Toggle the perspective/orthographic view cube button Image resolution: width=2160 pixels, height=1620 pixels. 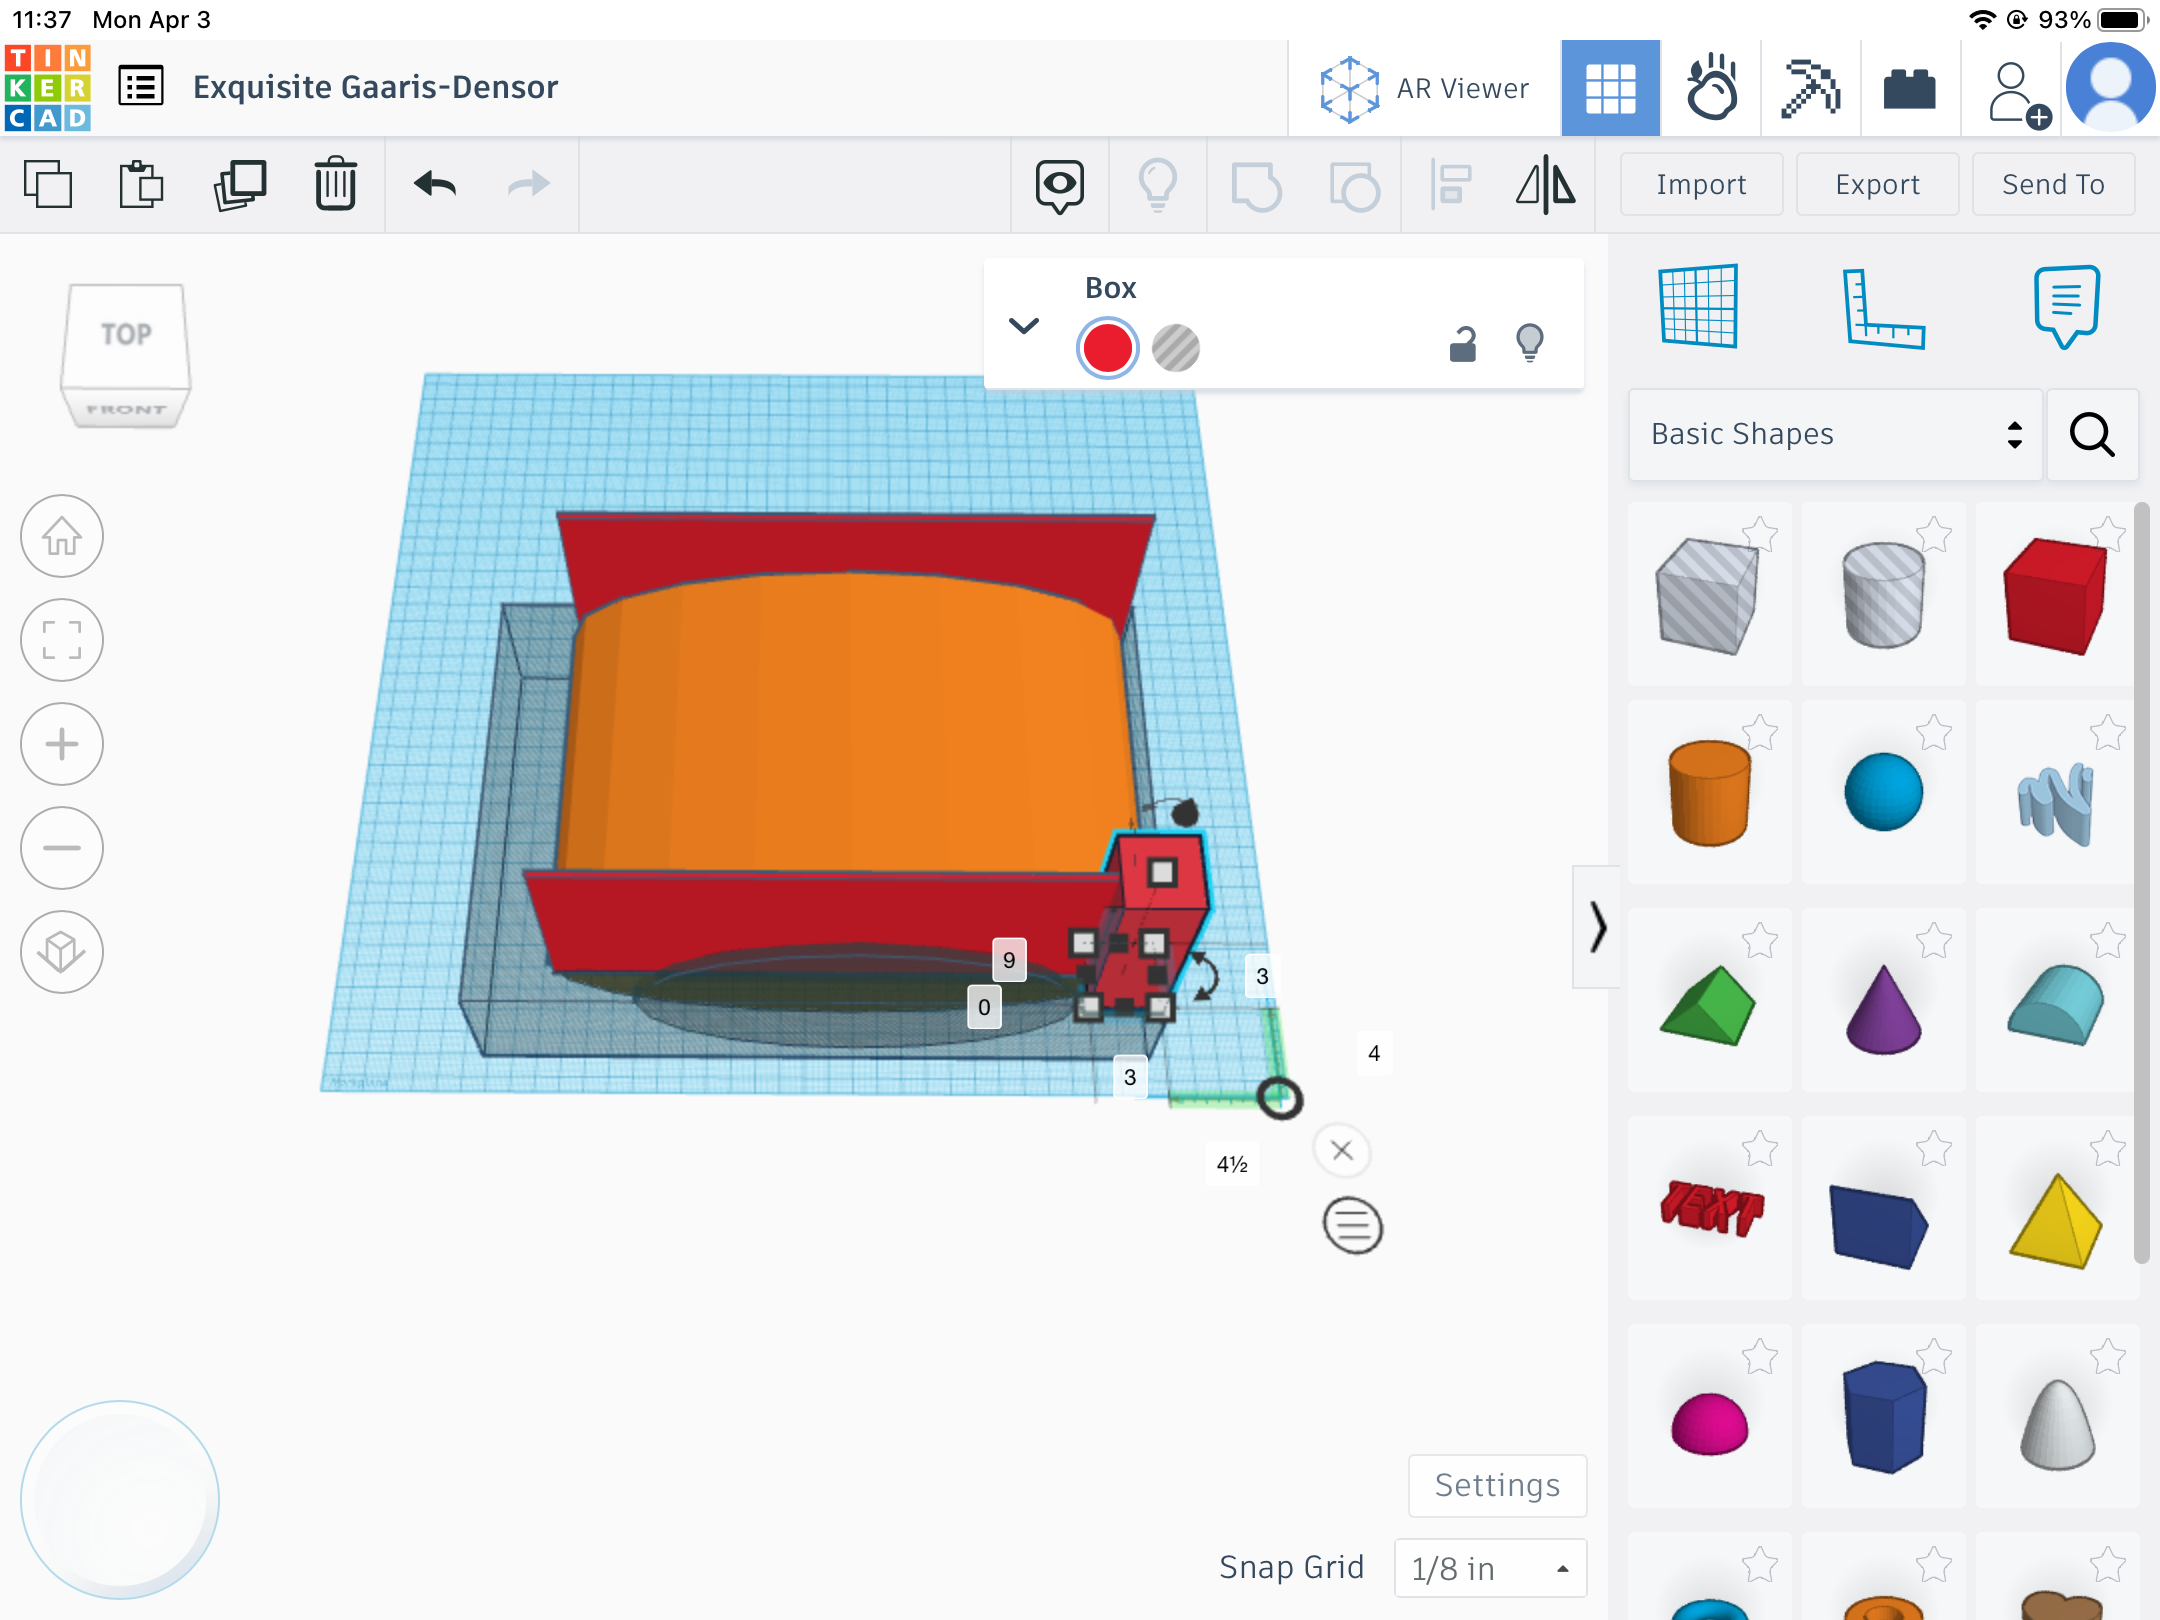(x=62, y=952)
